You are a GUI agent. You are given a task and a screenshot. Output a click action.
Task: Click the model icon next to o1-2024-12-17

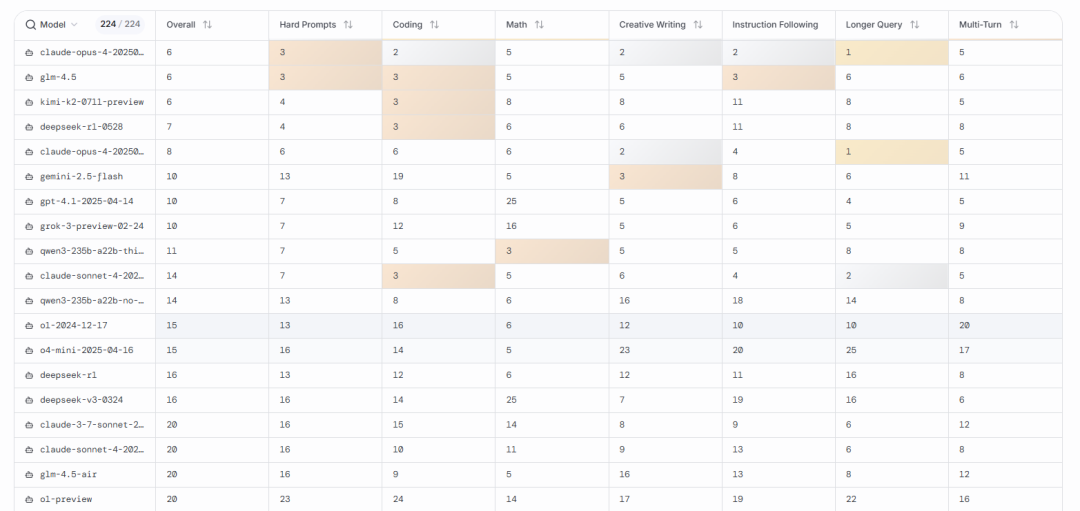(30, 325)
